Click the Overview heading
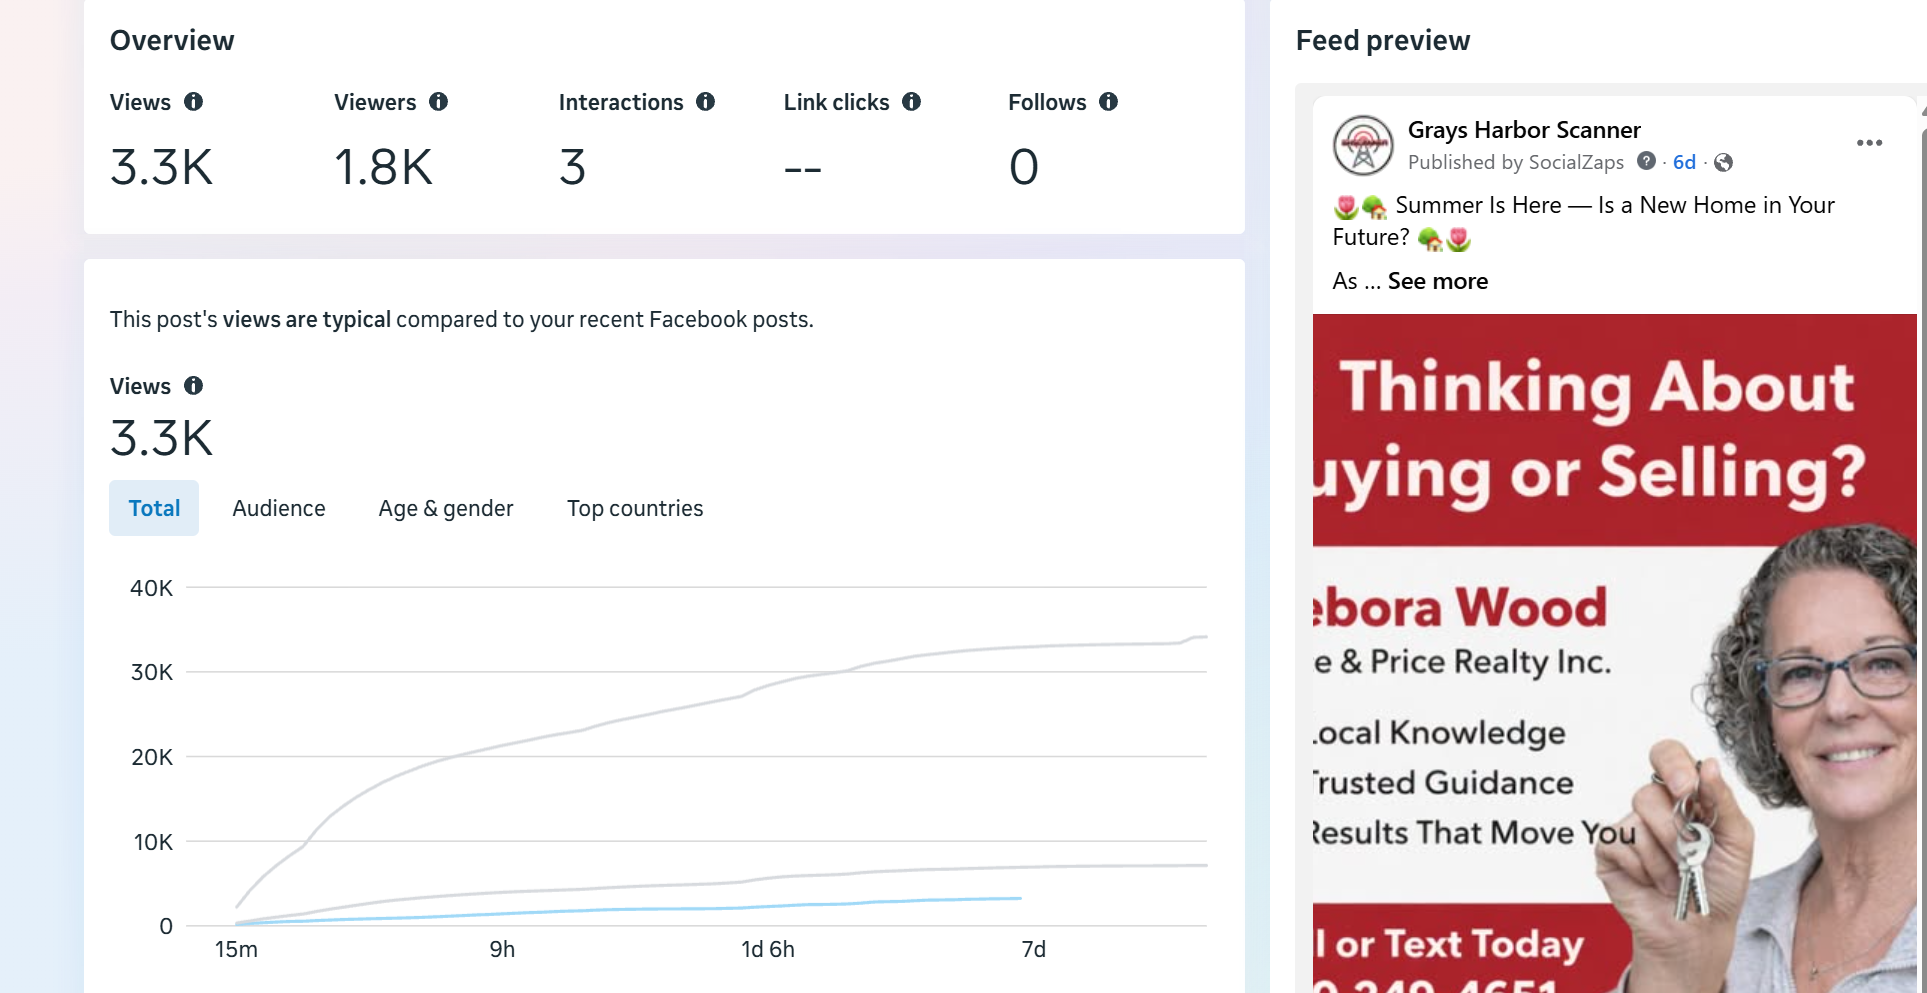 tap(172, 41)
